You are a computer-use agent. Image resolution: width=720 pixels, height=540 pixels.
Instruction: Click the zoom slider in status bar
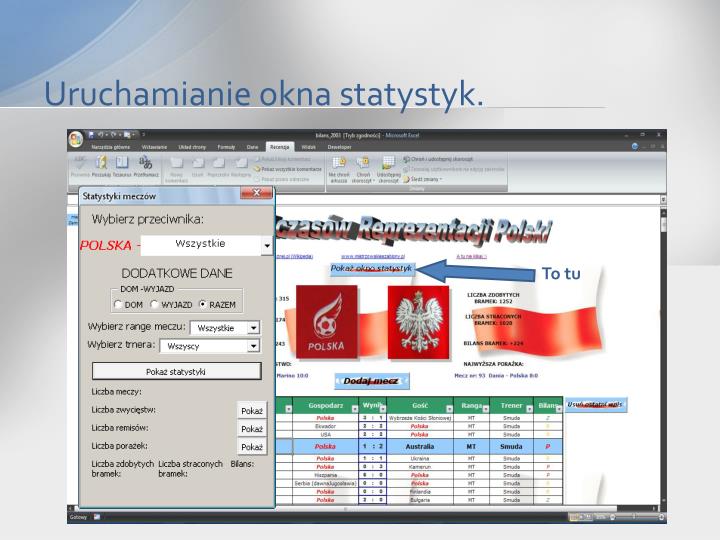click(635, 517)
